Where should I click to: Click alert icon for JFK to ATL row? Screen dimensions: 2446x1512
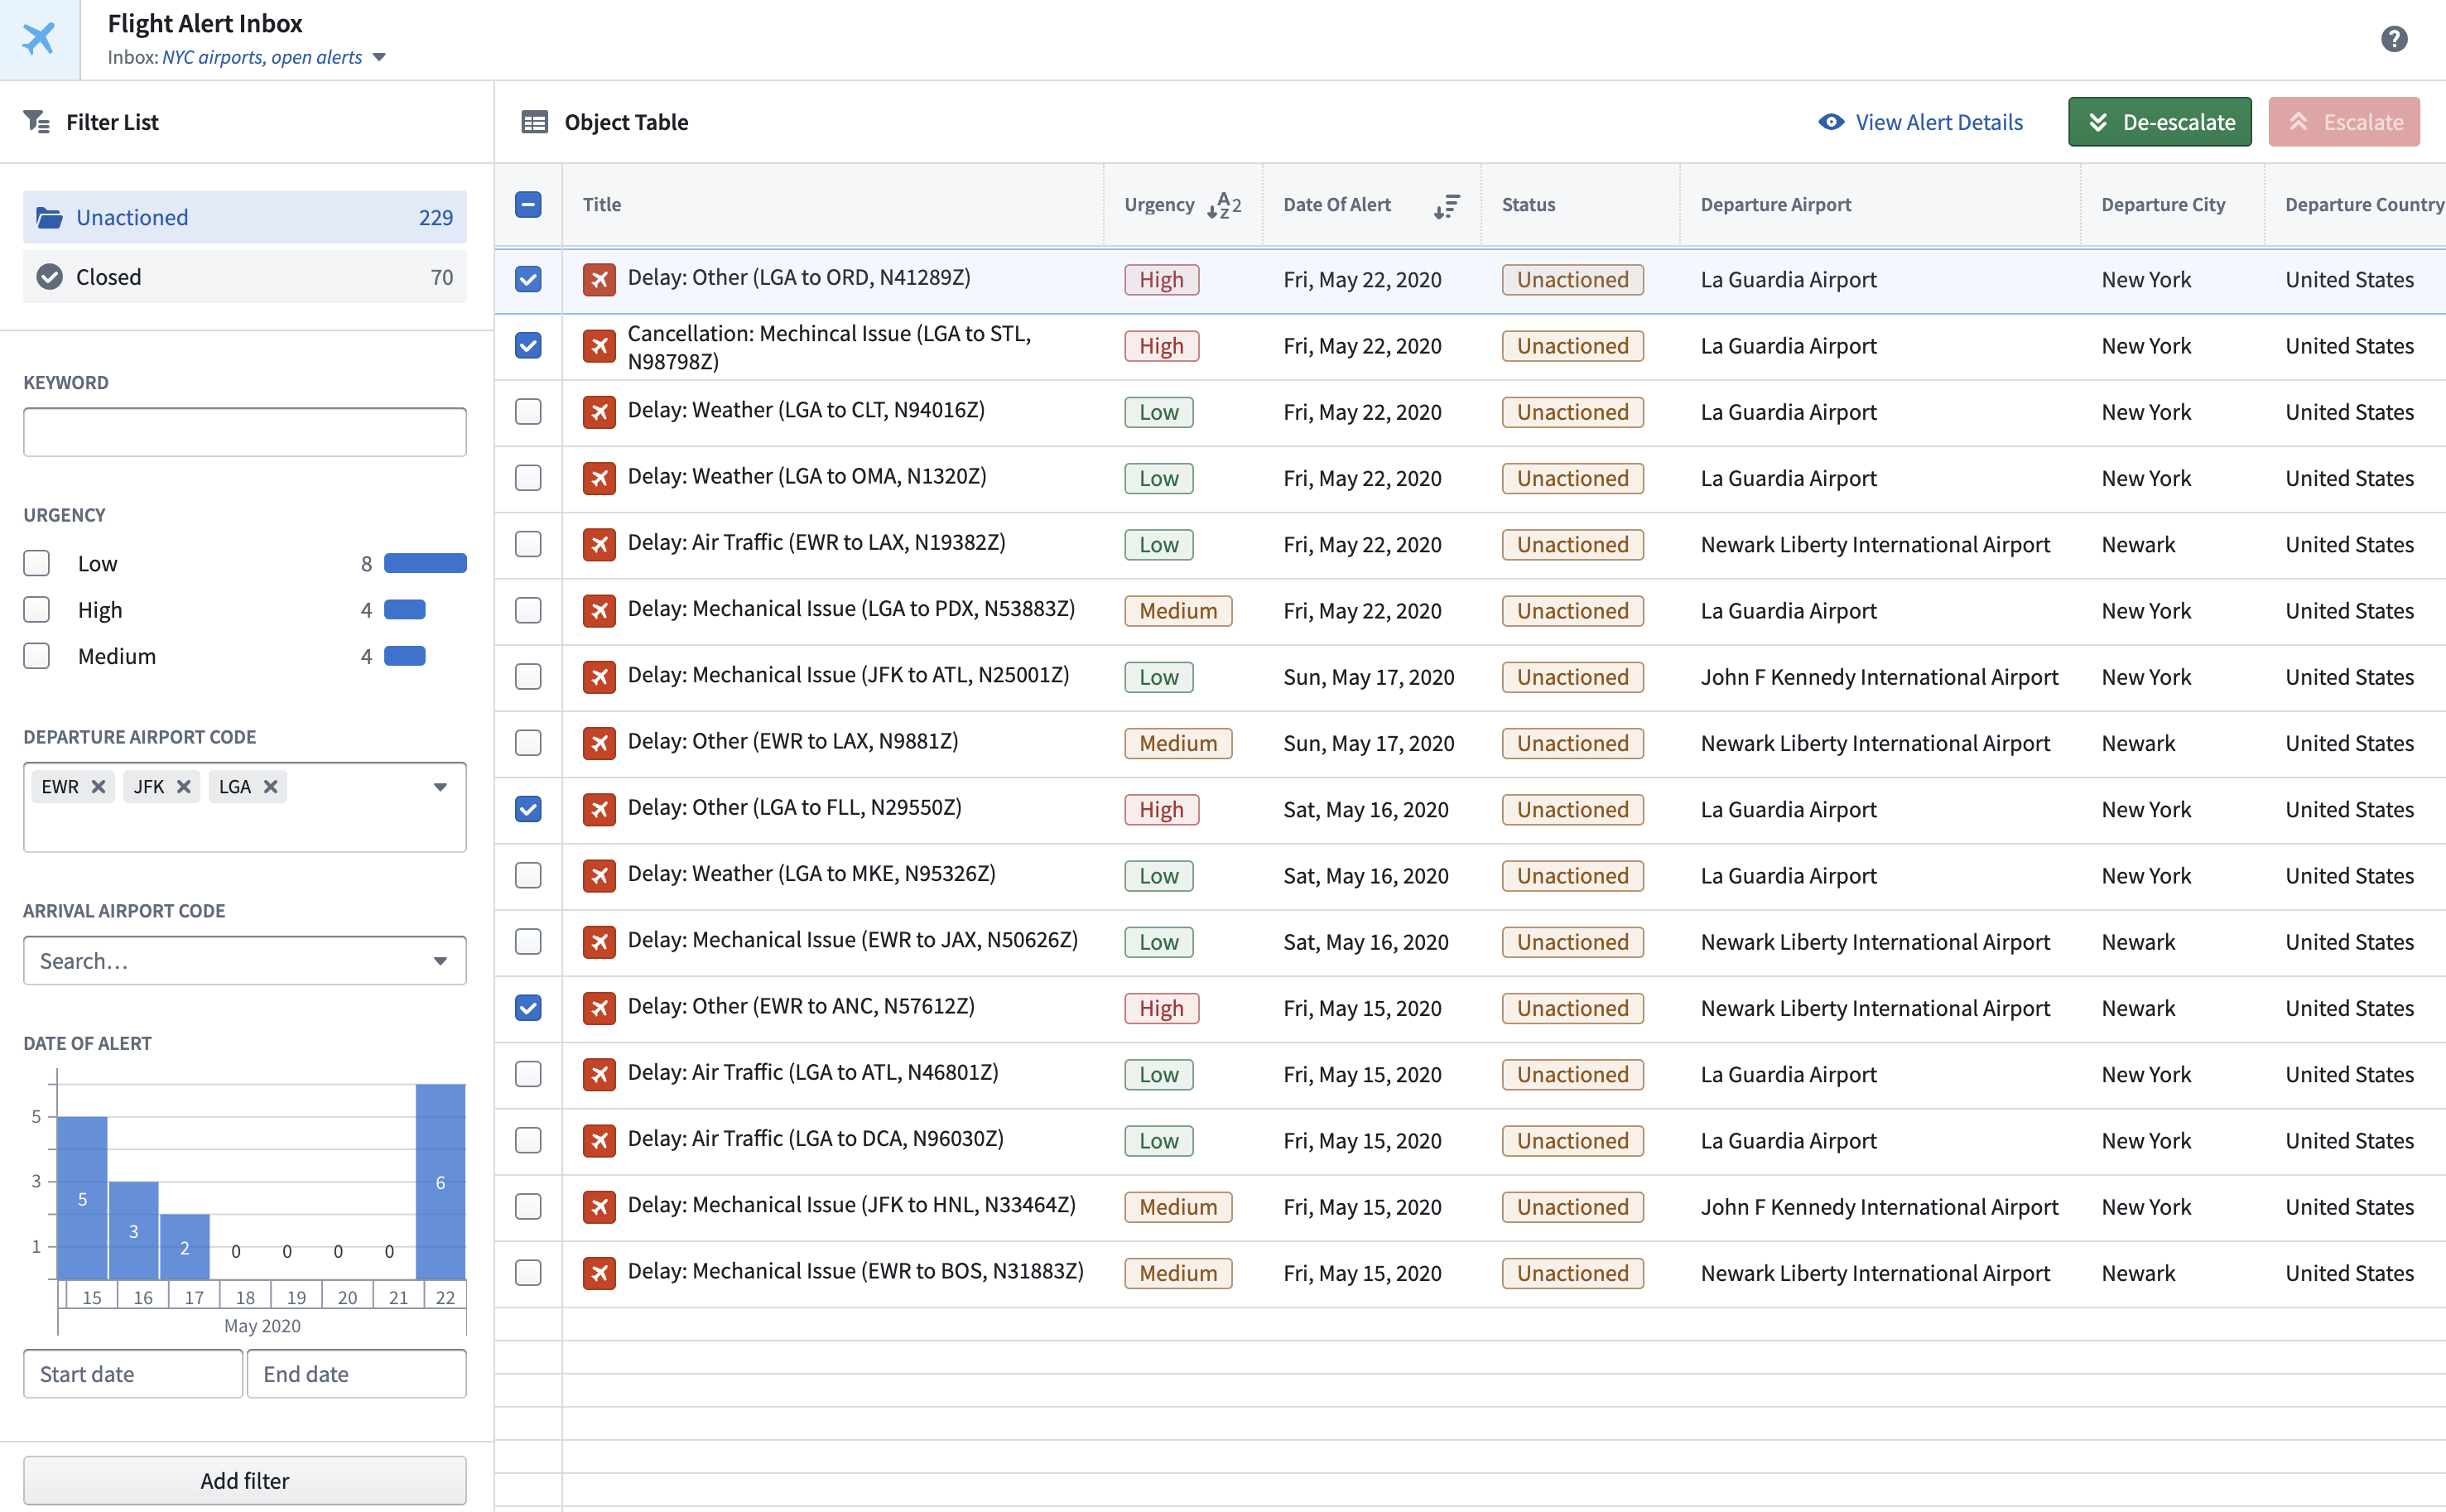pyautogui.click(x=599, y=677)
